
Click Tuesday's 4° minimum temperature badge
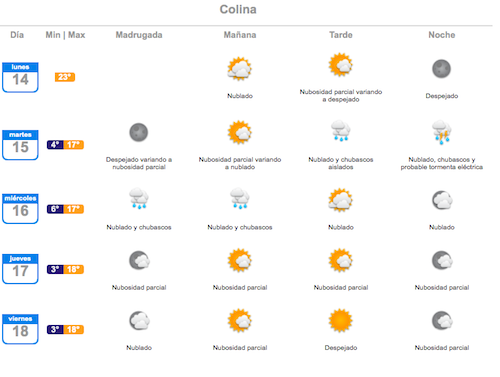point(55,145)
